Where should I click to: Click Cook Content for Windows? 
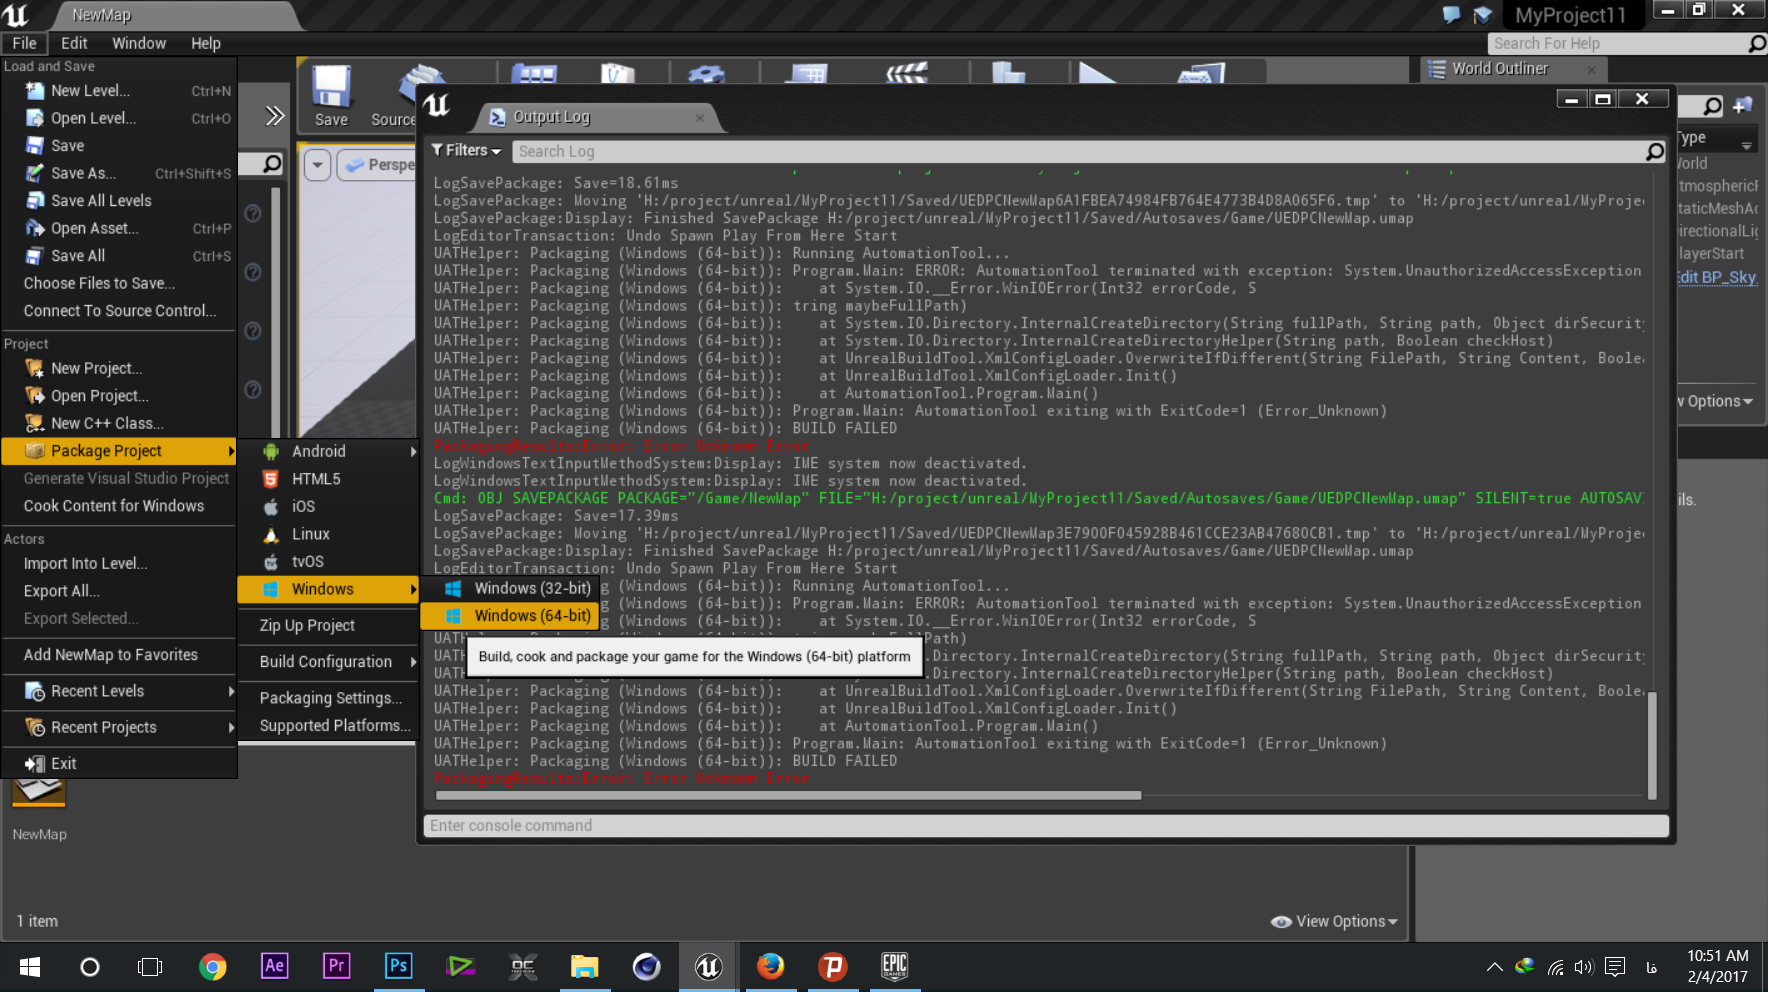click(119, 506)
